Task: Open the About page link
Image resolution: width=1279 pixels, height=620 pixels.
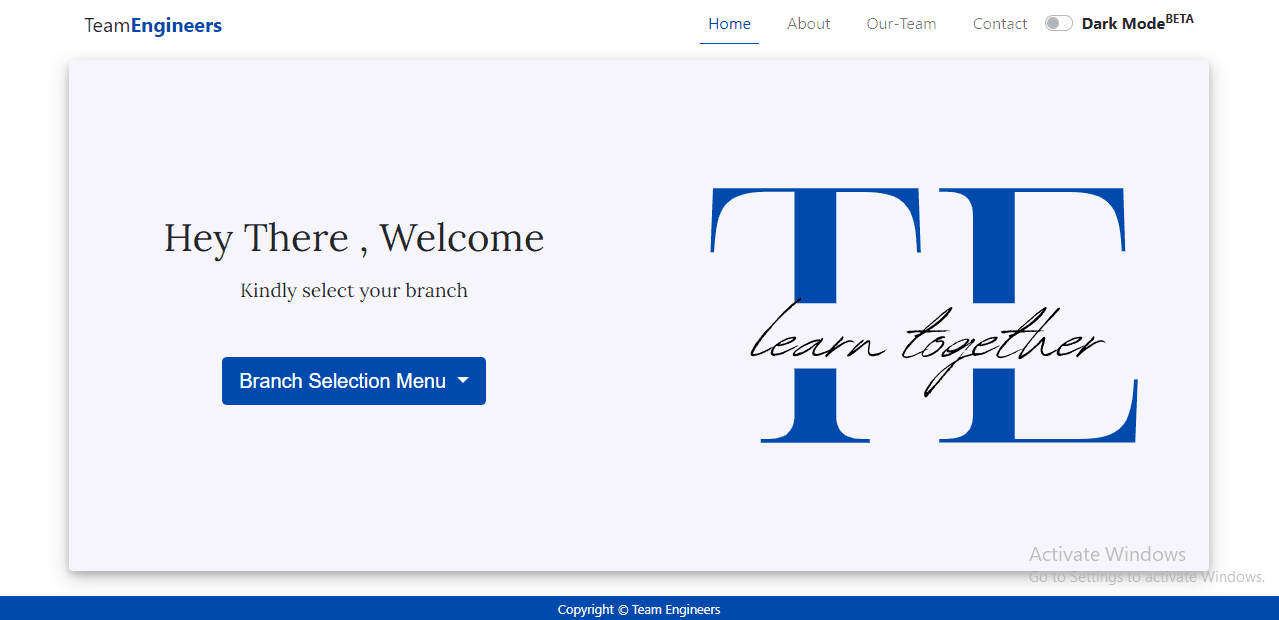Action: click(x=808, y=24)
